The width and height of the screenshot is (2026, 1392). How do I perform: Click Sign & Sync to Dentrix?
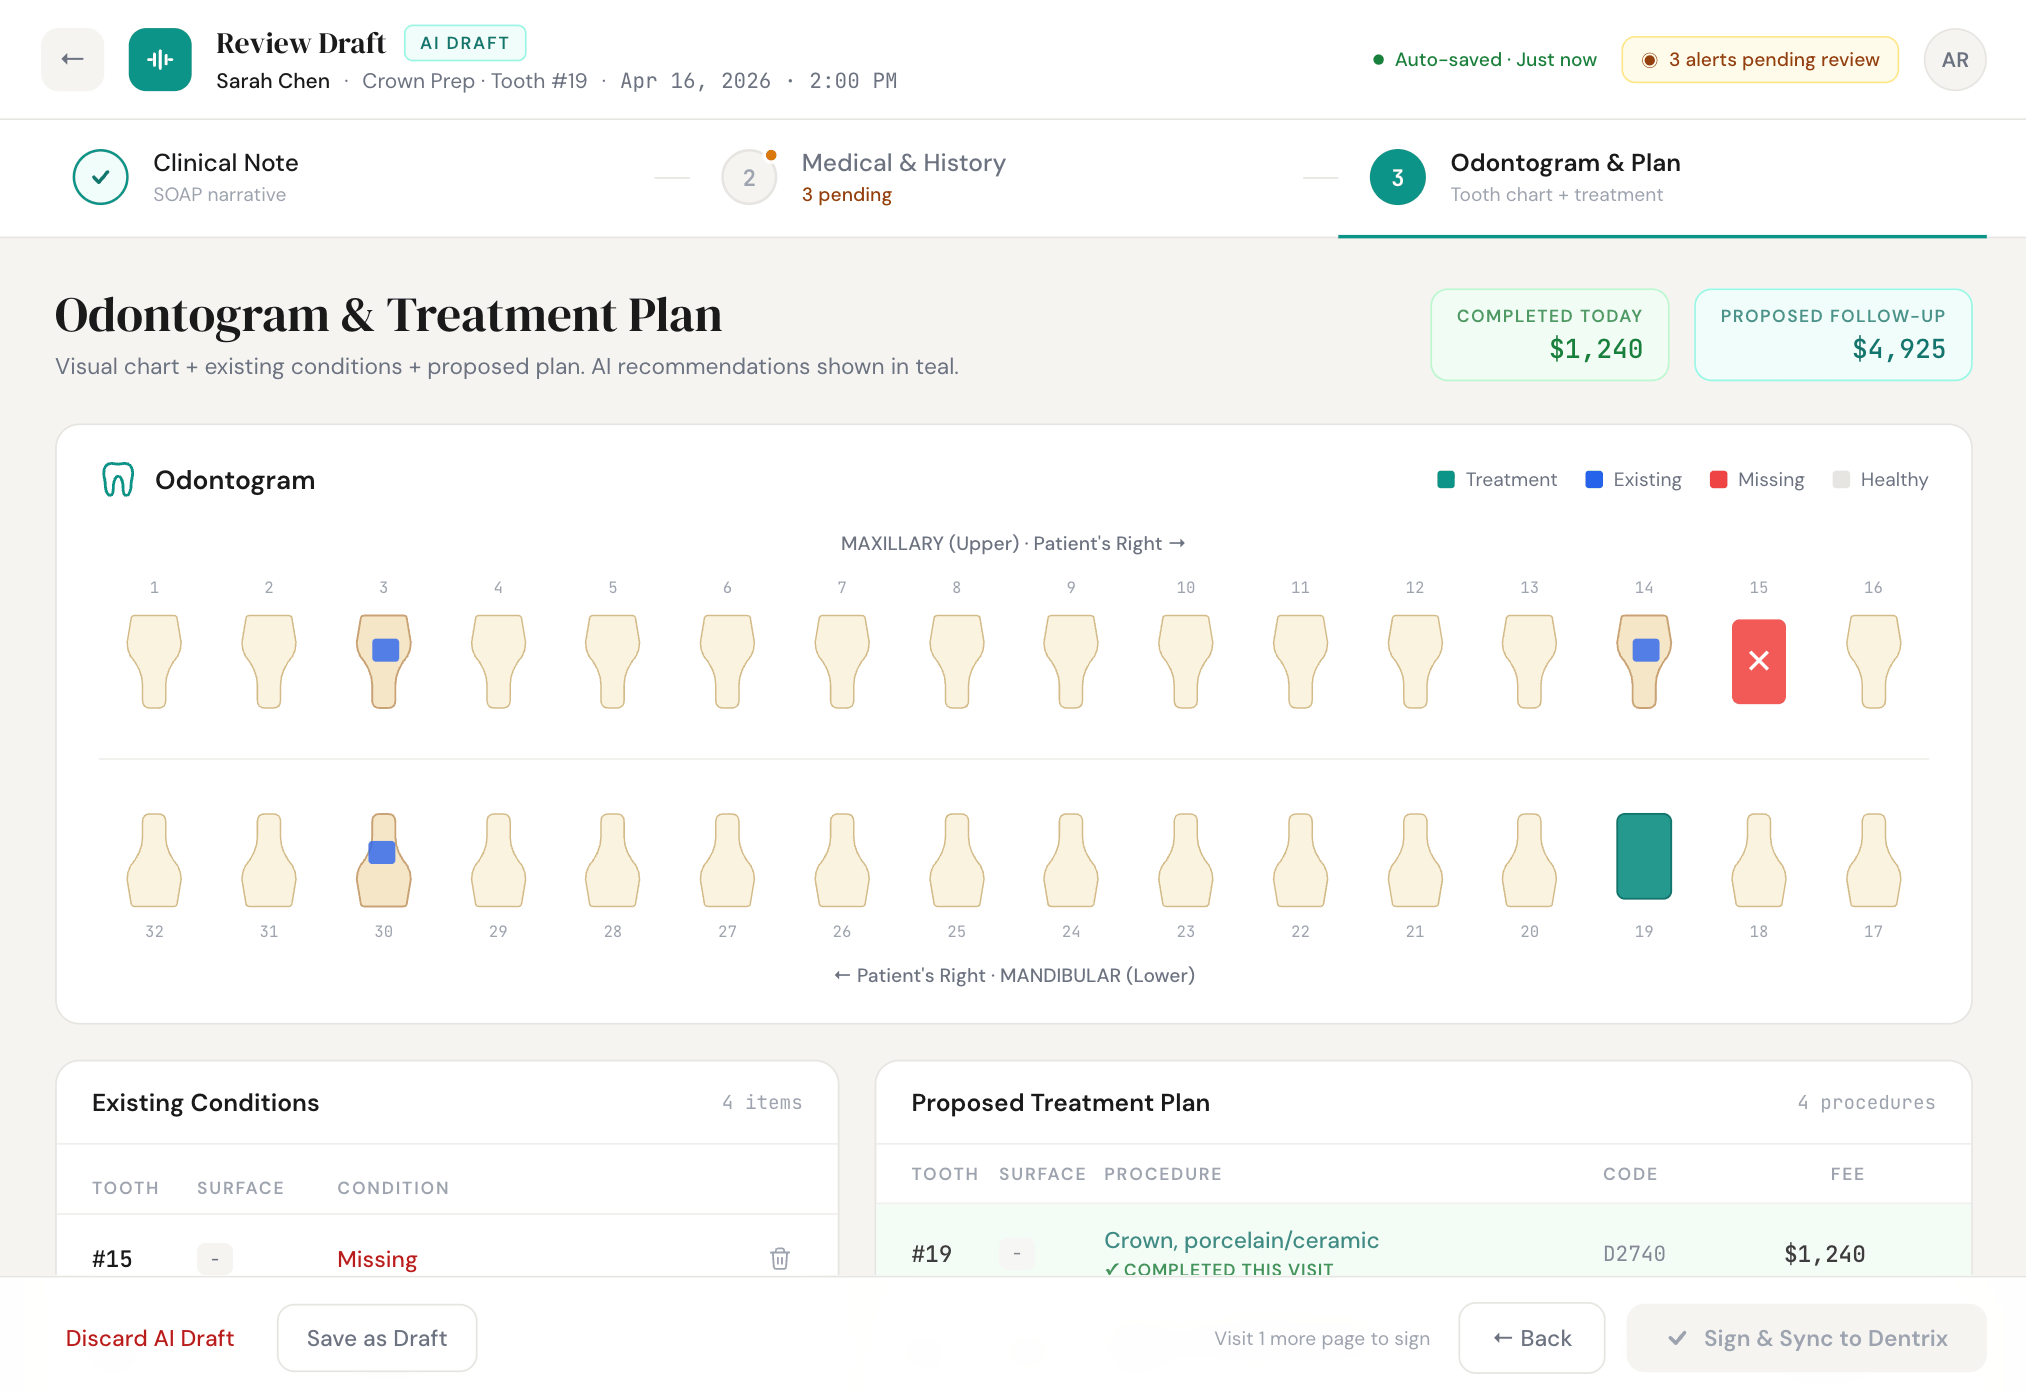pos(1807,1338)
